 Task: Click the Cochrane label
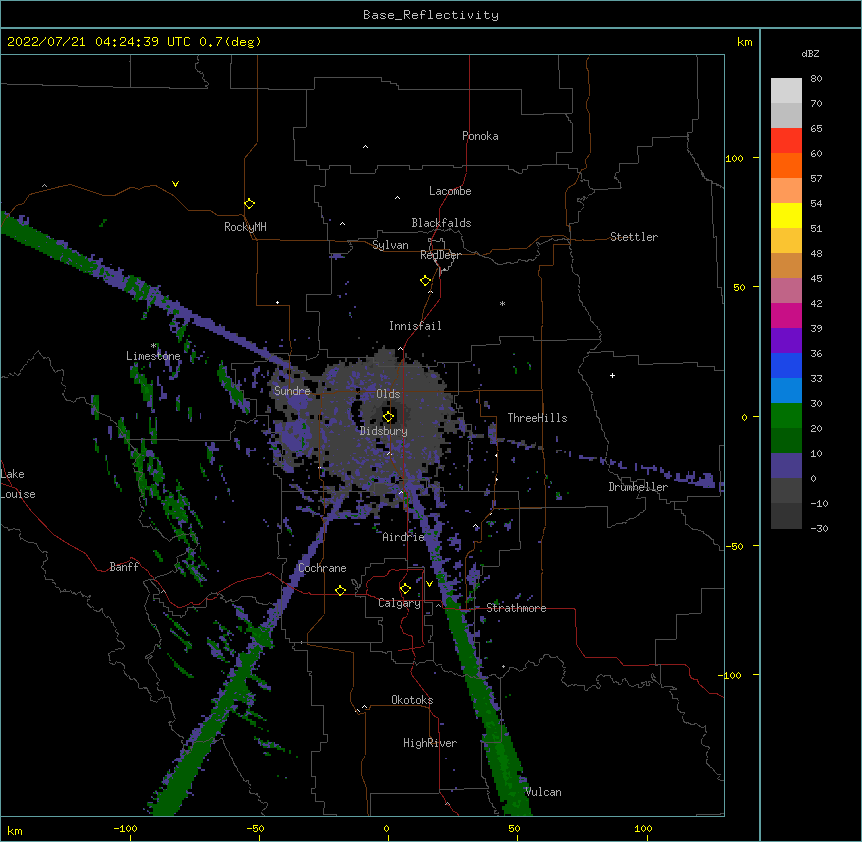[322, 568]
